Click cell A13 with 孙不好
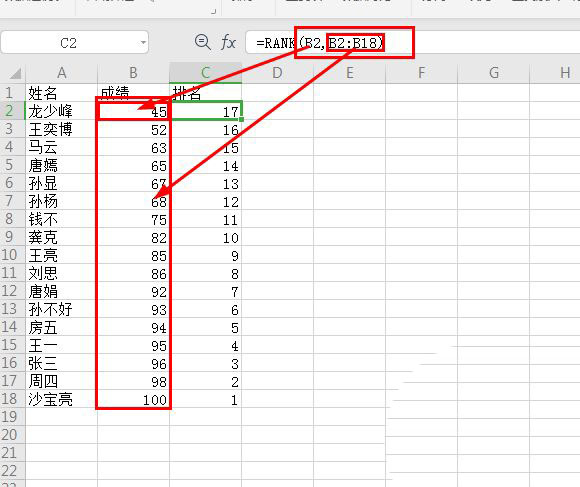 click(x=61, y=309)
